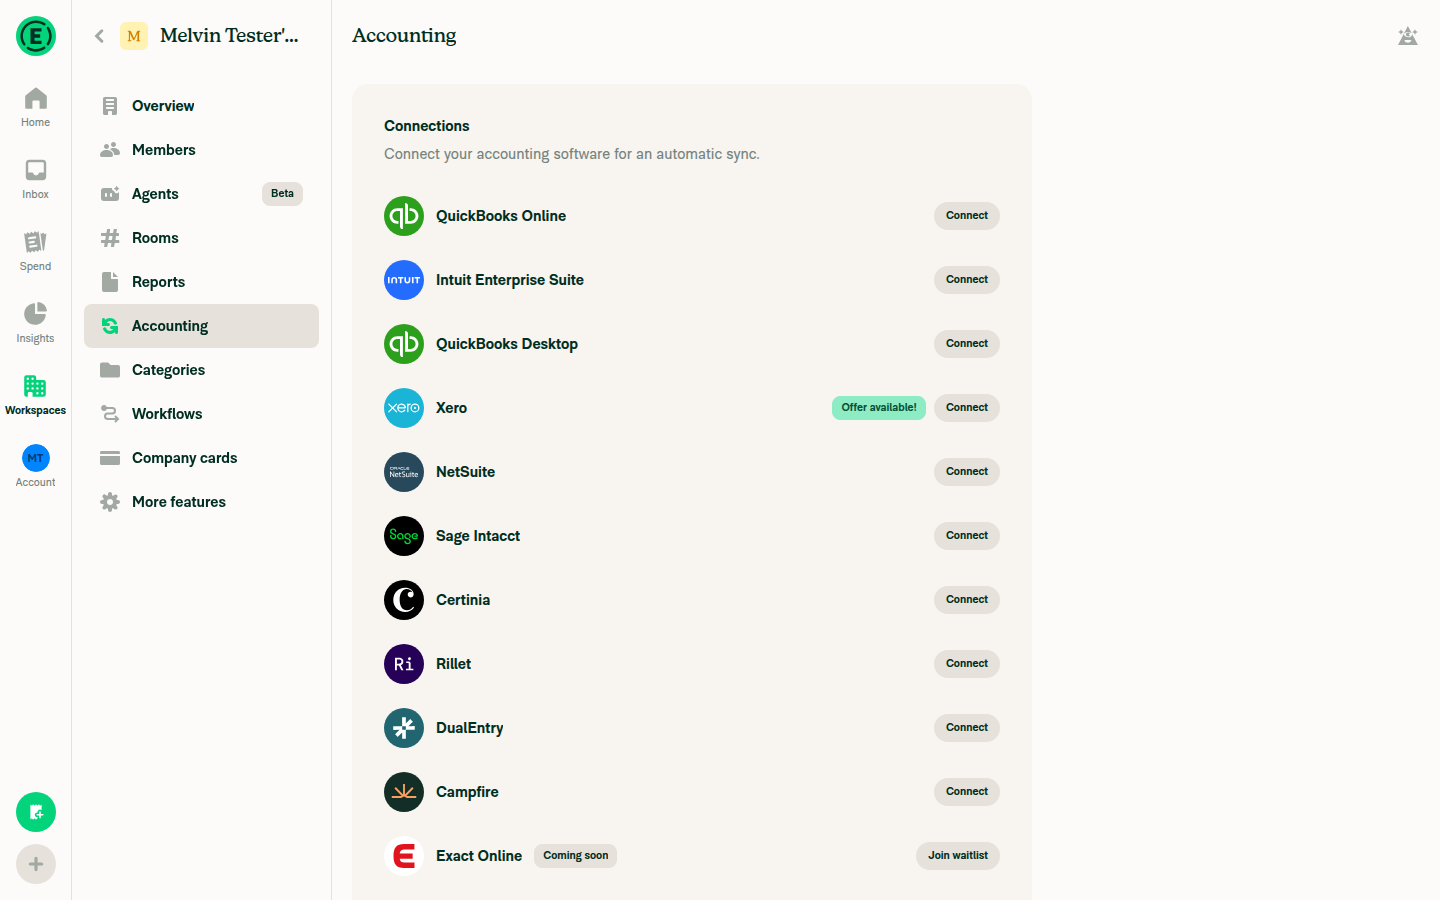Click the Xero logo icon
Image resolution: width=1440 pixels, height=900 pixels.
pos(404,408)
